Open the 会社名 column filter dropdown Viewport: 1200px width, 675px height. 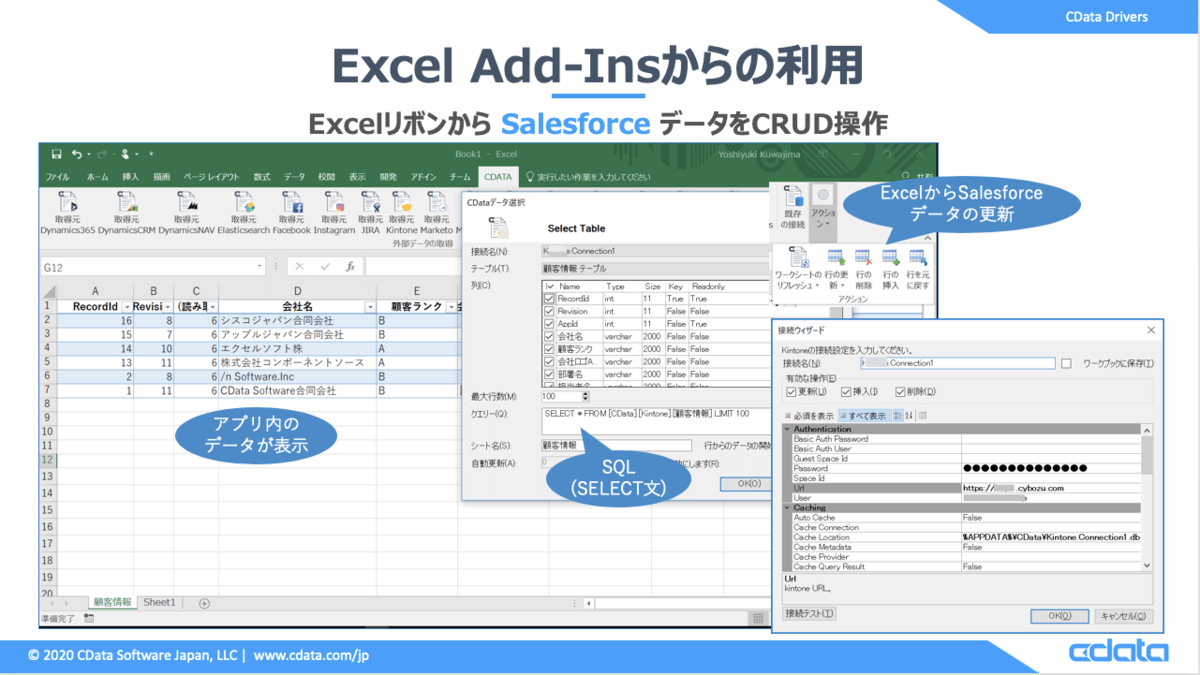click(369, 306)
